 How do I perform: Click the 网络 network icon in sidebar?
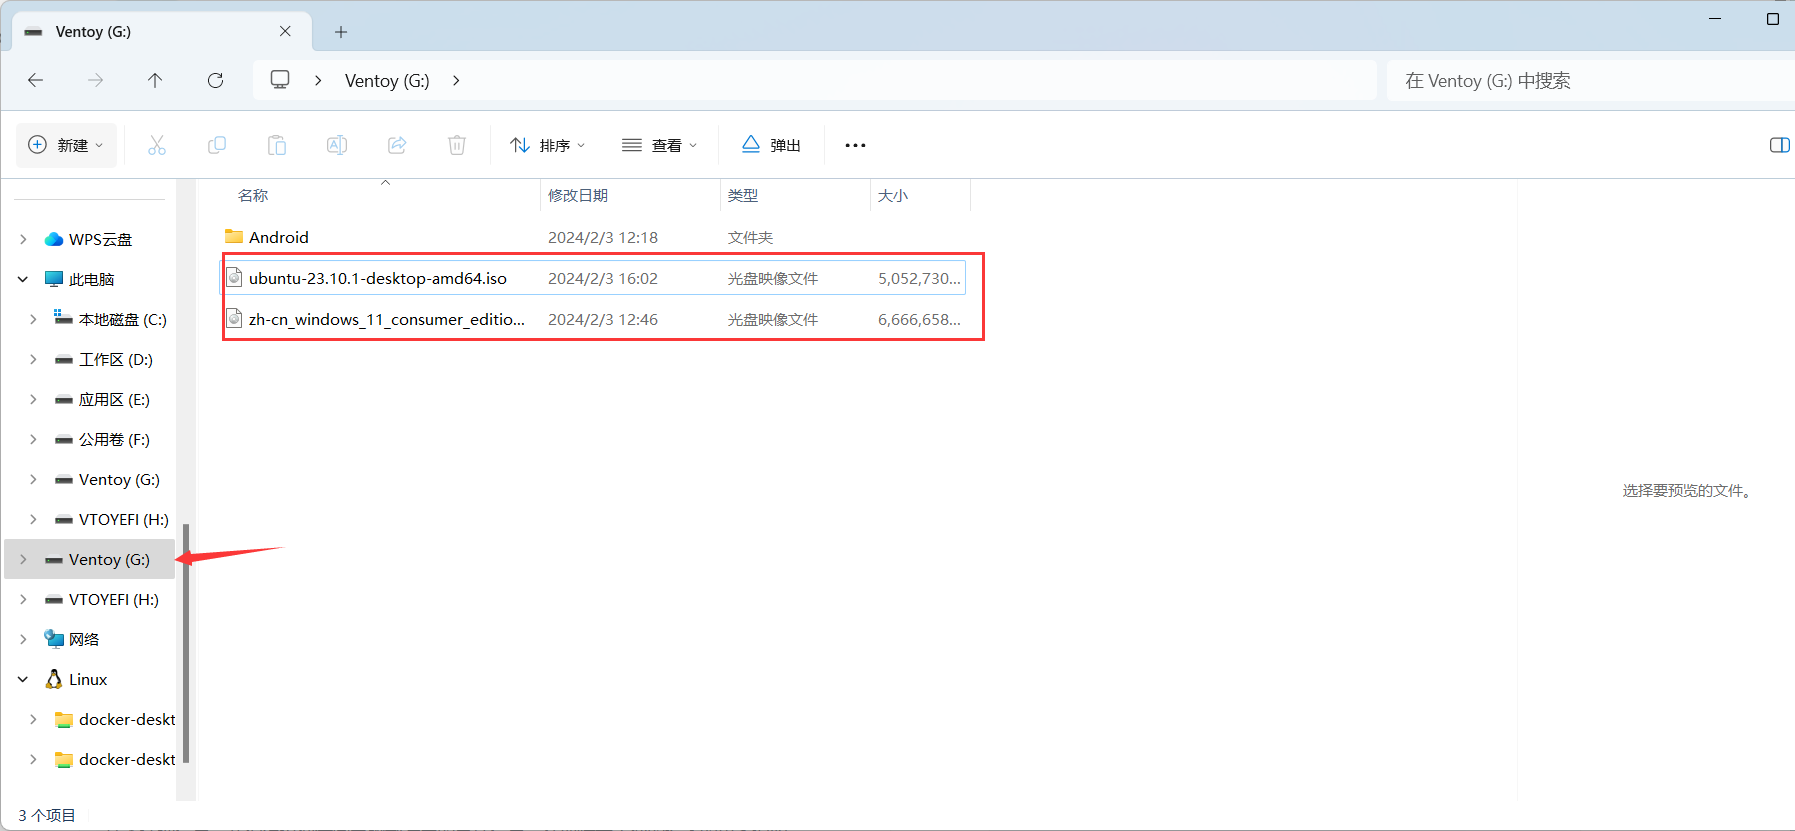54,639
